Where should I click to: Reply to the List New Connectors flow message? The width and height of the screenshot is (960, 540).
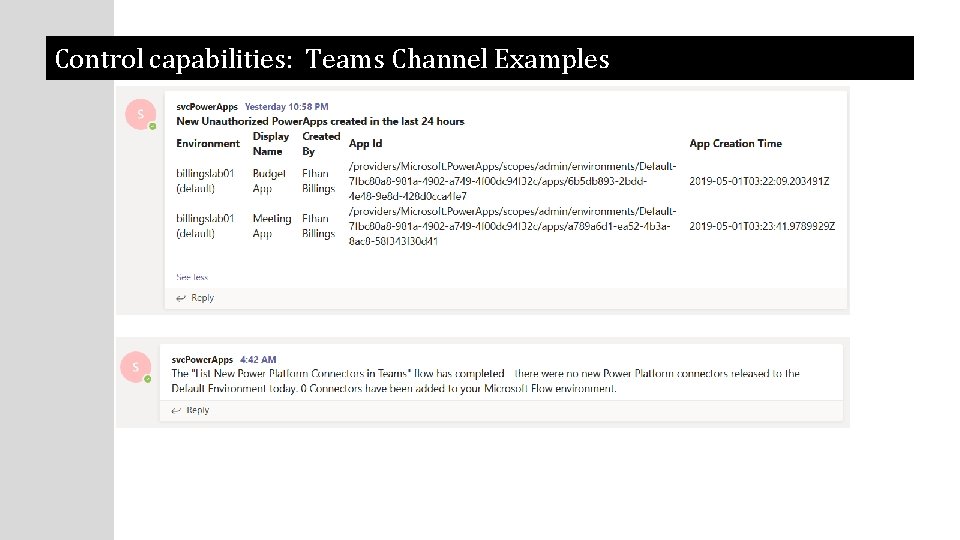click(190, 410)
